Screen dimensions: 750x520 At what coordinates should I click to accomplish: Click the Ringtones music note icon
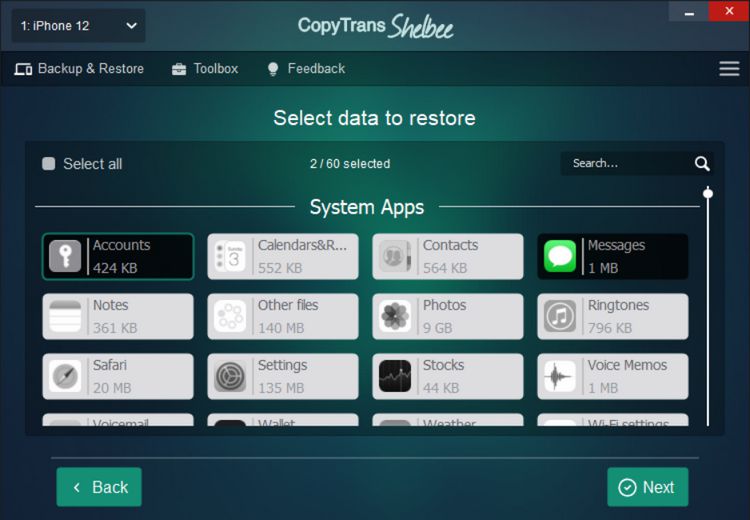pyautogui.click(x=560, y=316)
